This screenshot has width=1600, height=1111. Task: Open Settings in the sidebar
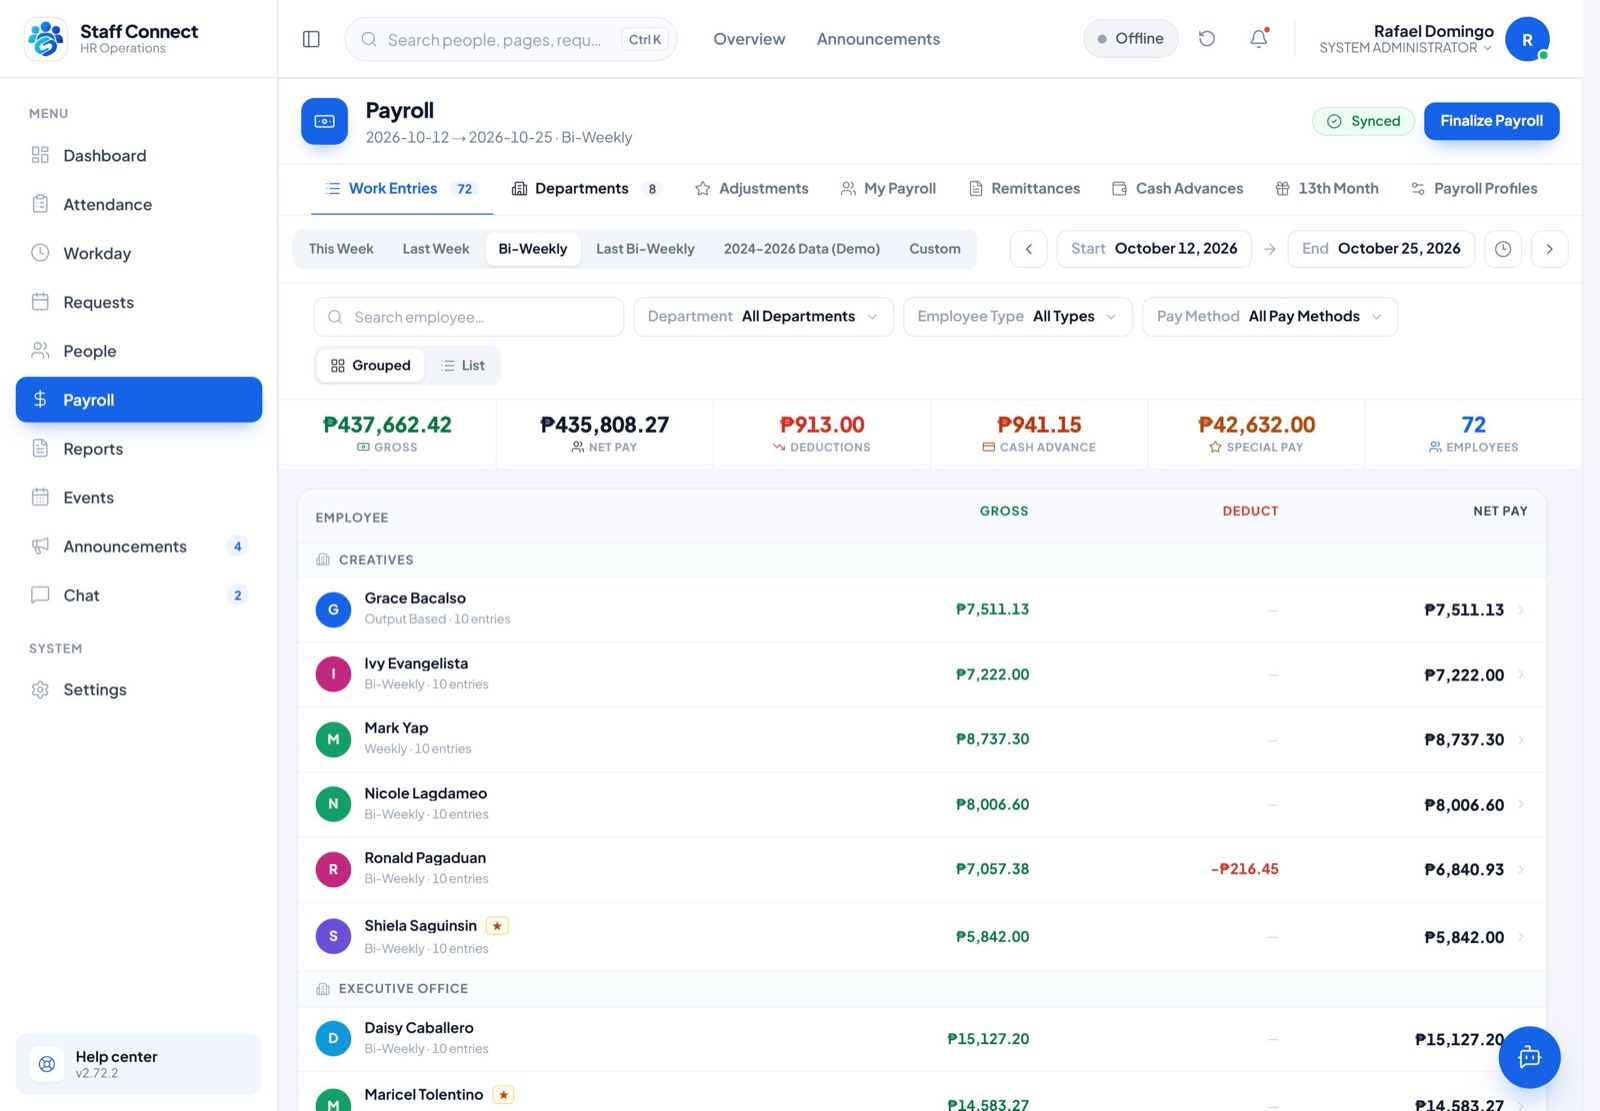point(139,689)
